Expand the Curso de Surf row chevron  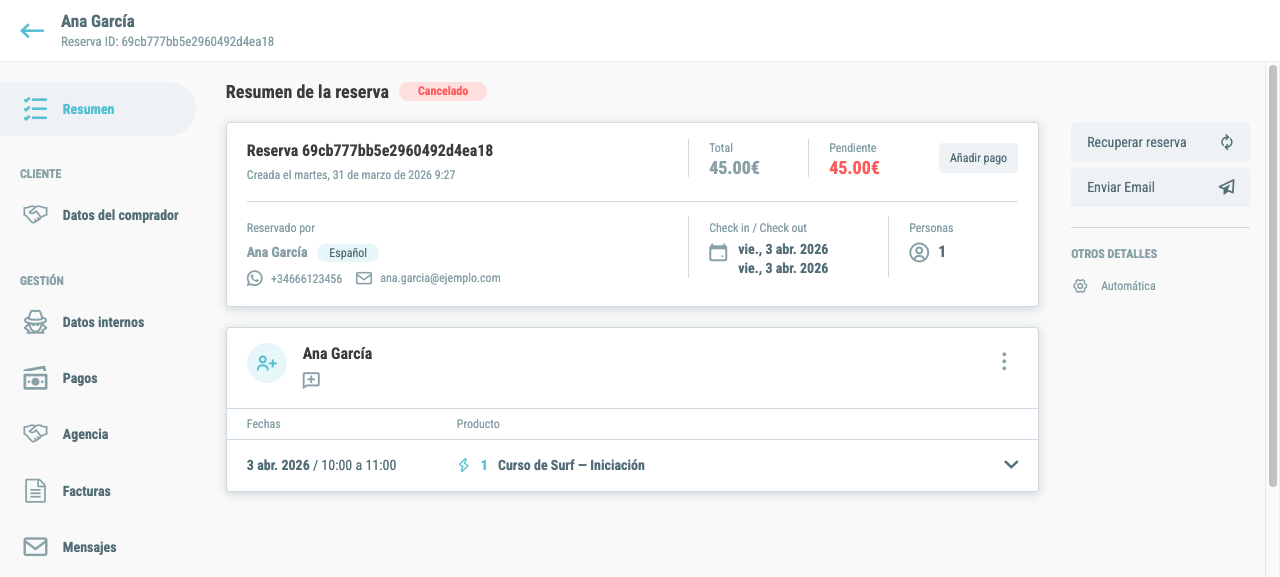1011,465
